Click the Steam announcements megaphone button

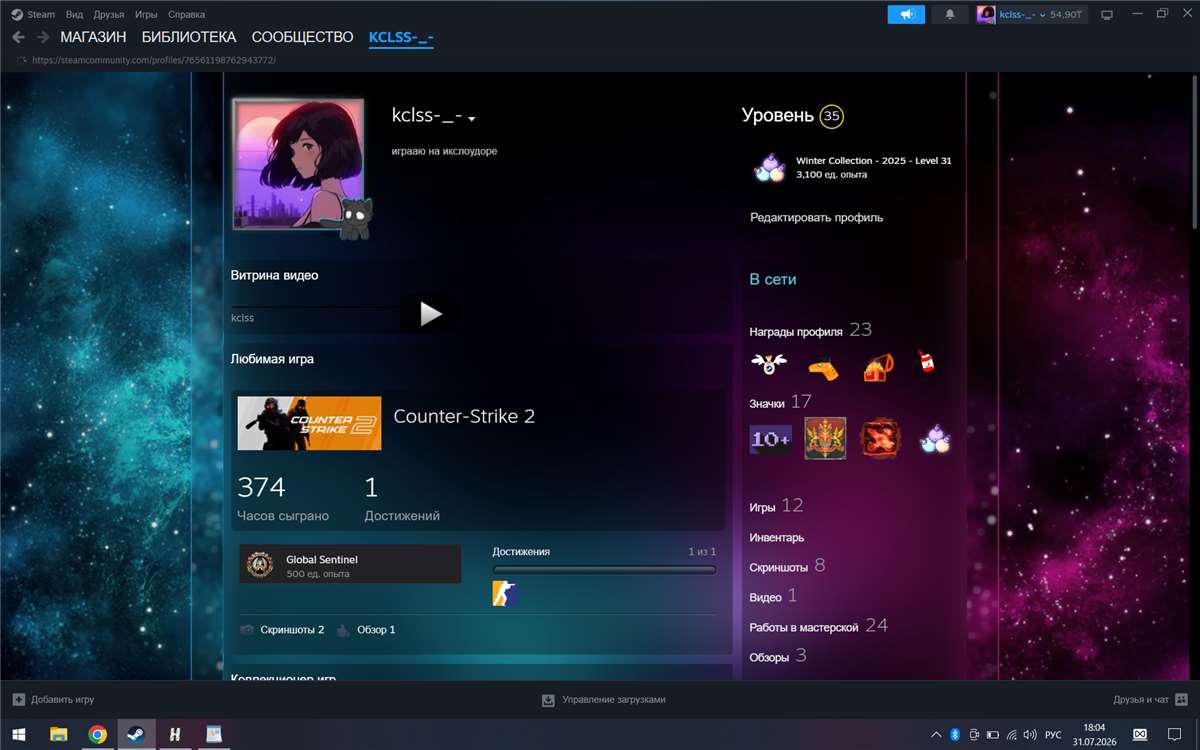[x=906, y=14]
